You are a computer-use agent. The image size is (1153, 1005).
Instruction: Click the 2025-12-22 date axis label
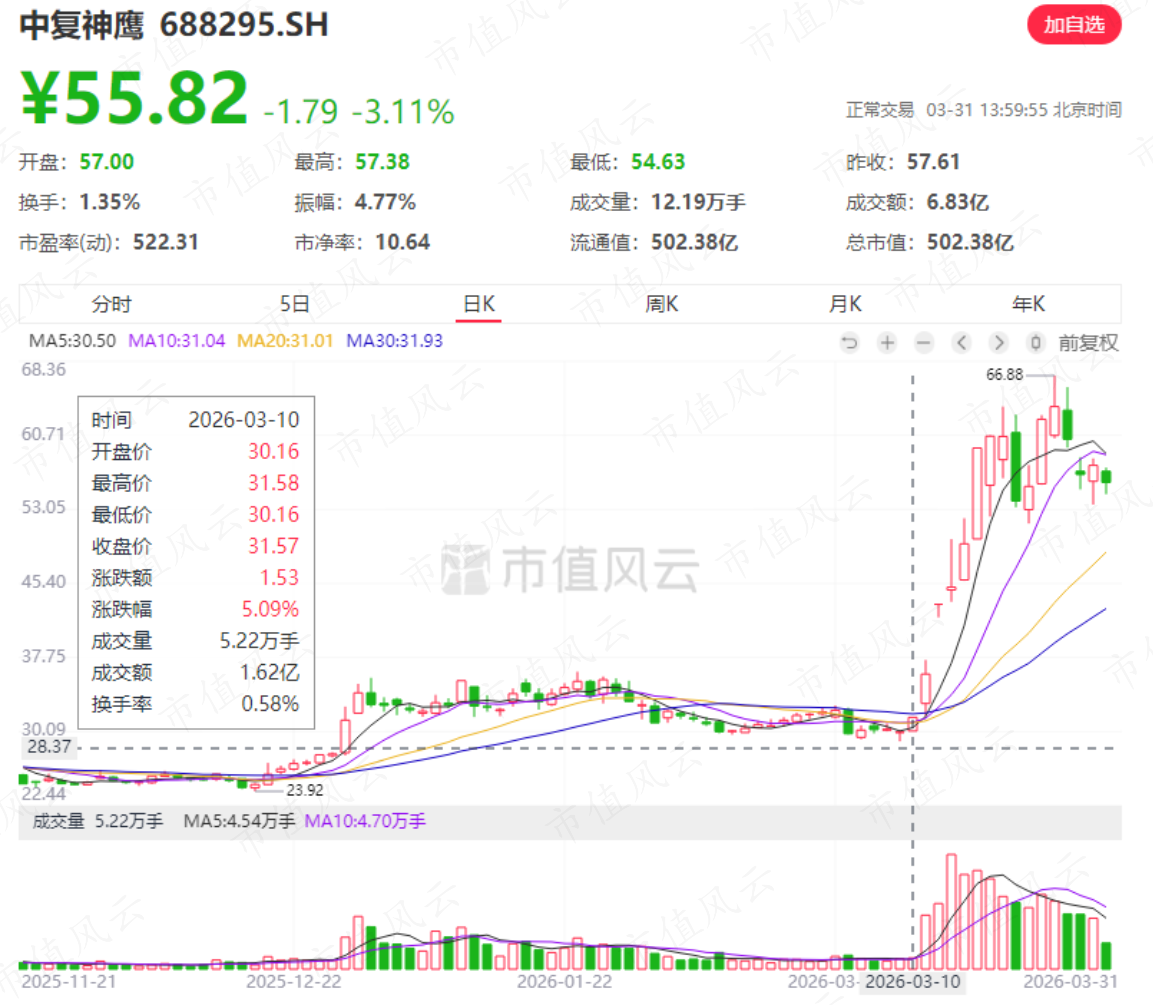click(293, 981)
